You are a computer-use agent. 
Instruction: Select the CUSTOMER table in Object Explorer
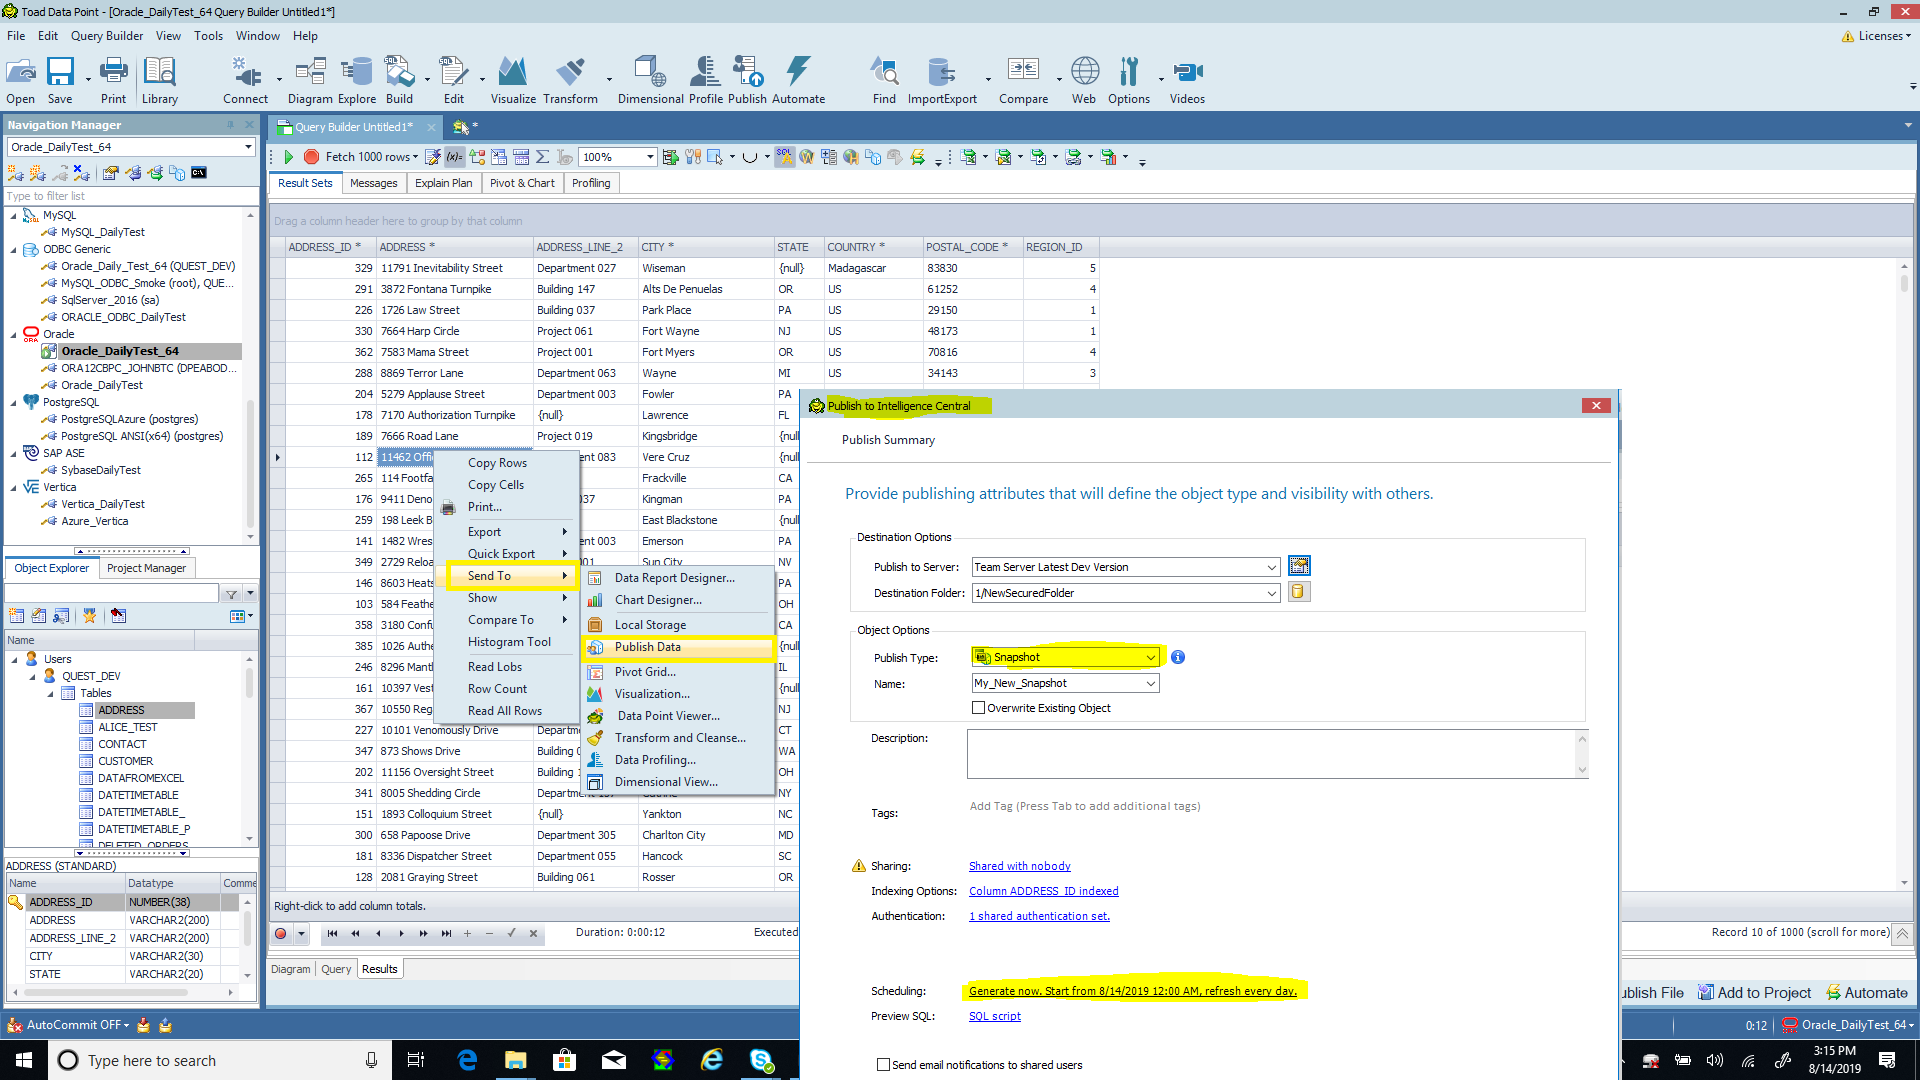click(125, 761)
